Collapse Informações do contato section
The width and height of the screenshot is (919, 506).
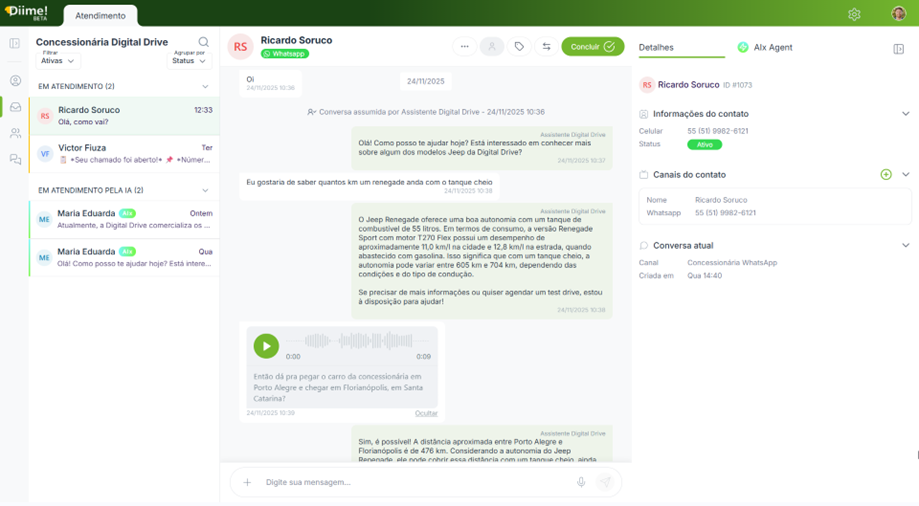pyautogui.click(x=906, y=114)
